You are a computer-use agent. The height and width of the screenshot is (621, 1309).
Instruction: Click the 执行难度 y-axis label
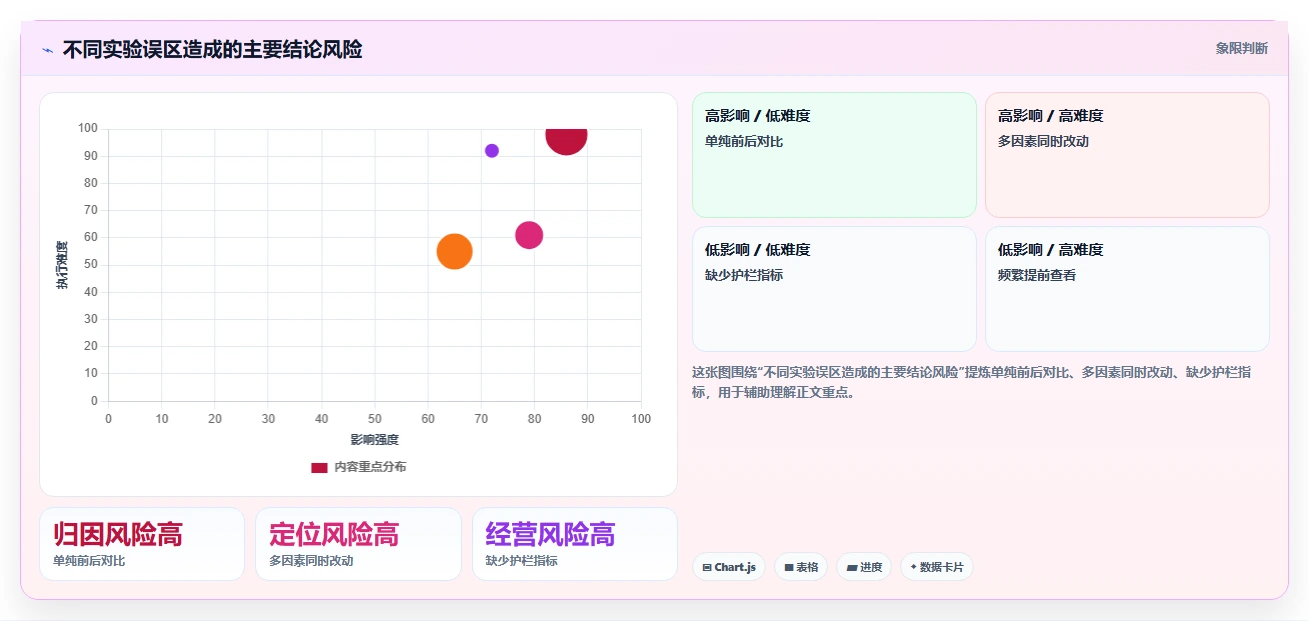63,265
